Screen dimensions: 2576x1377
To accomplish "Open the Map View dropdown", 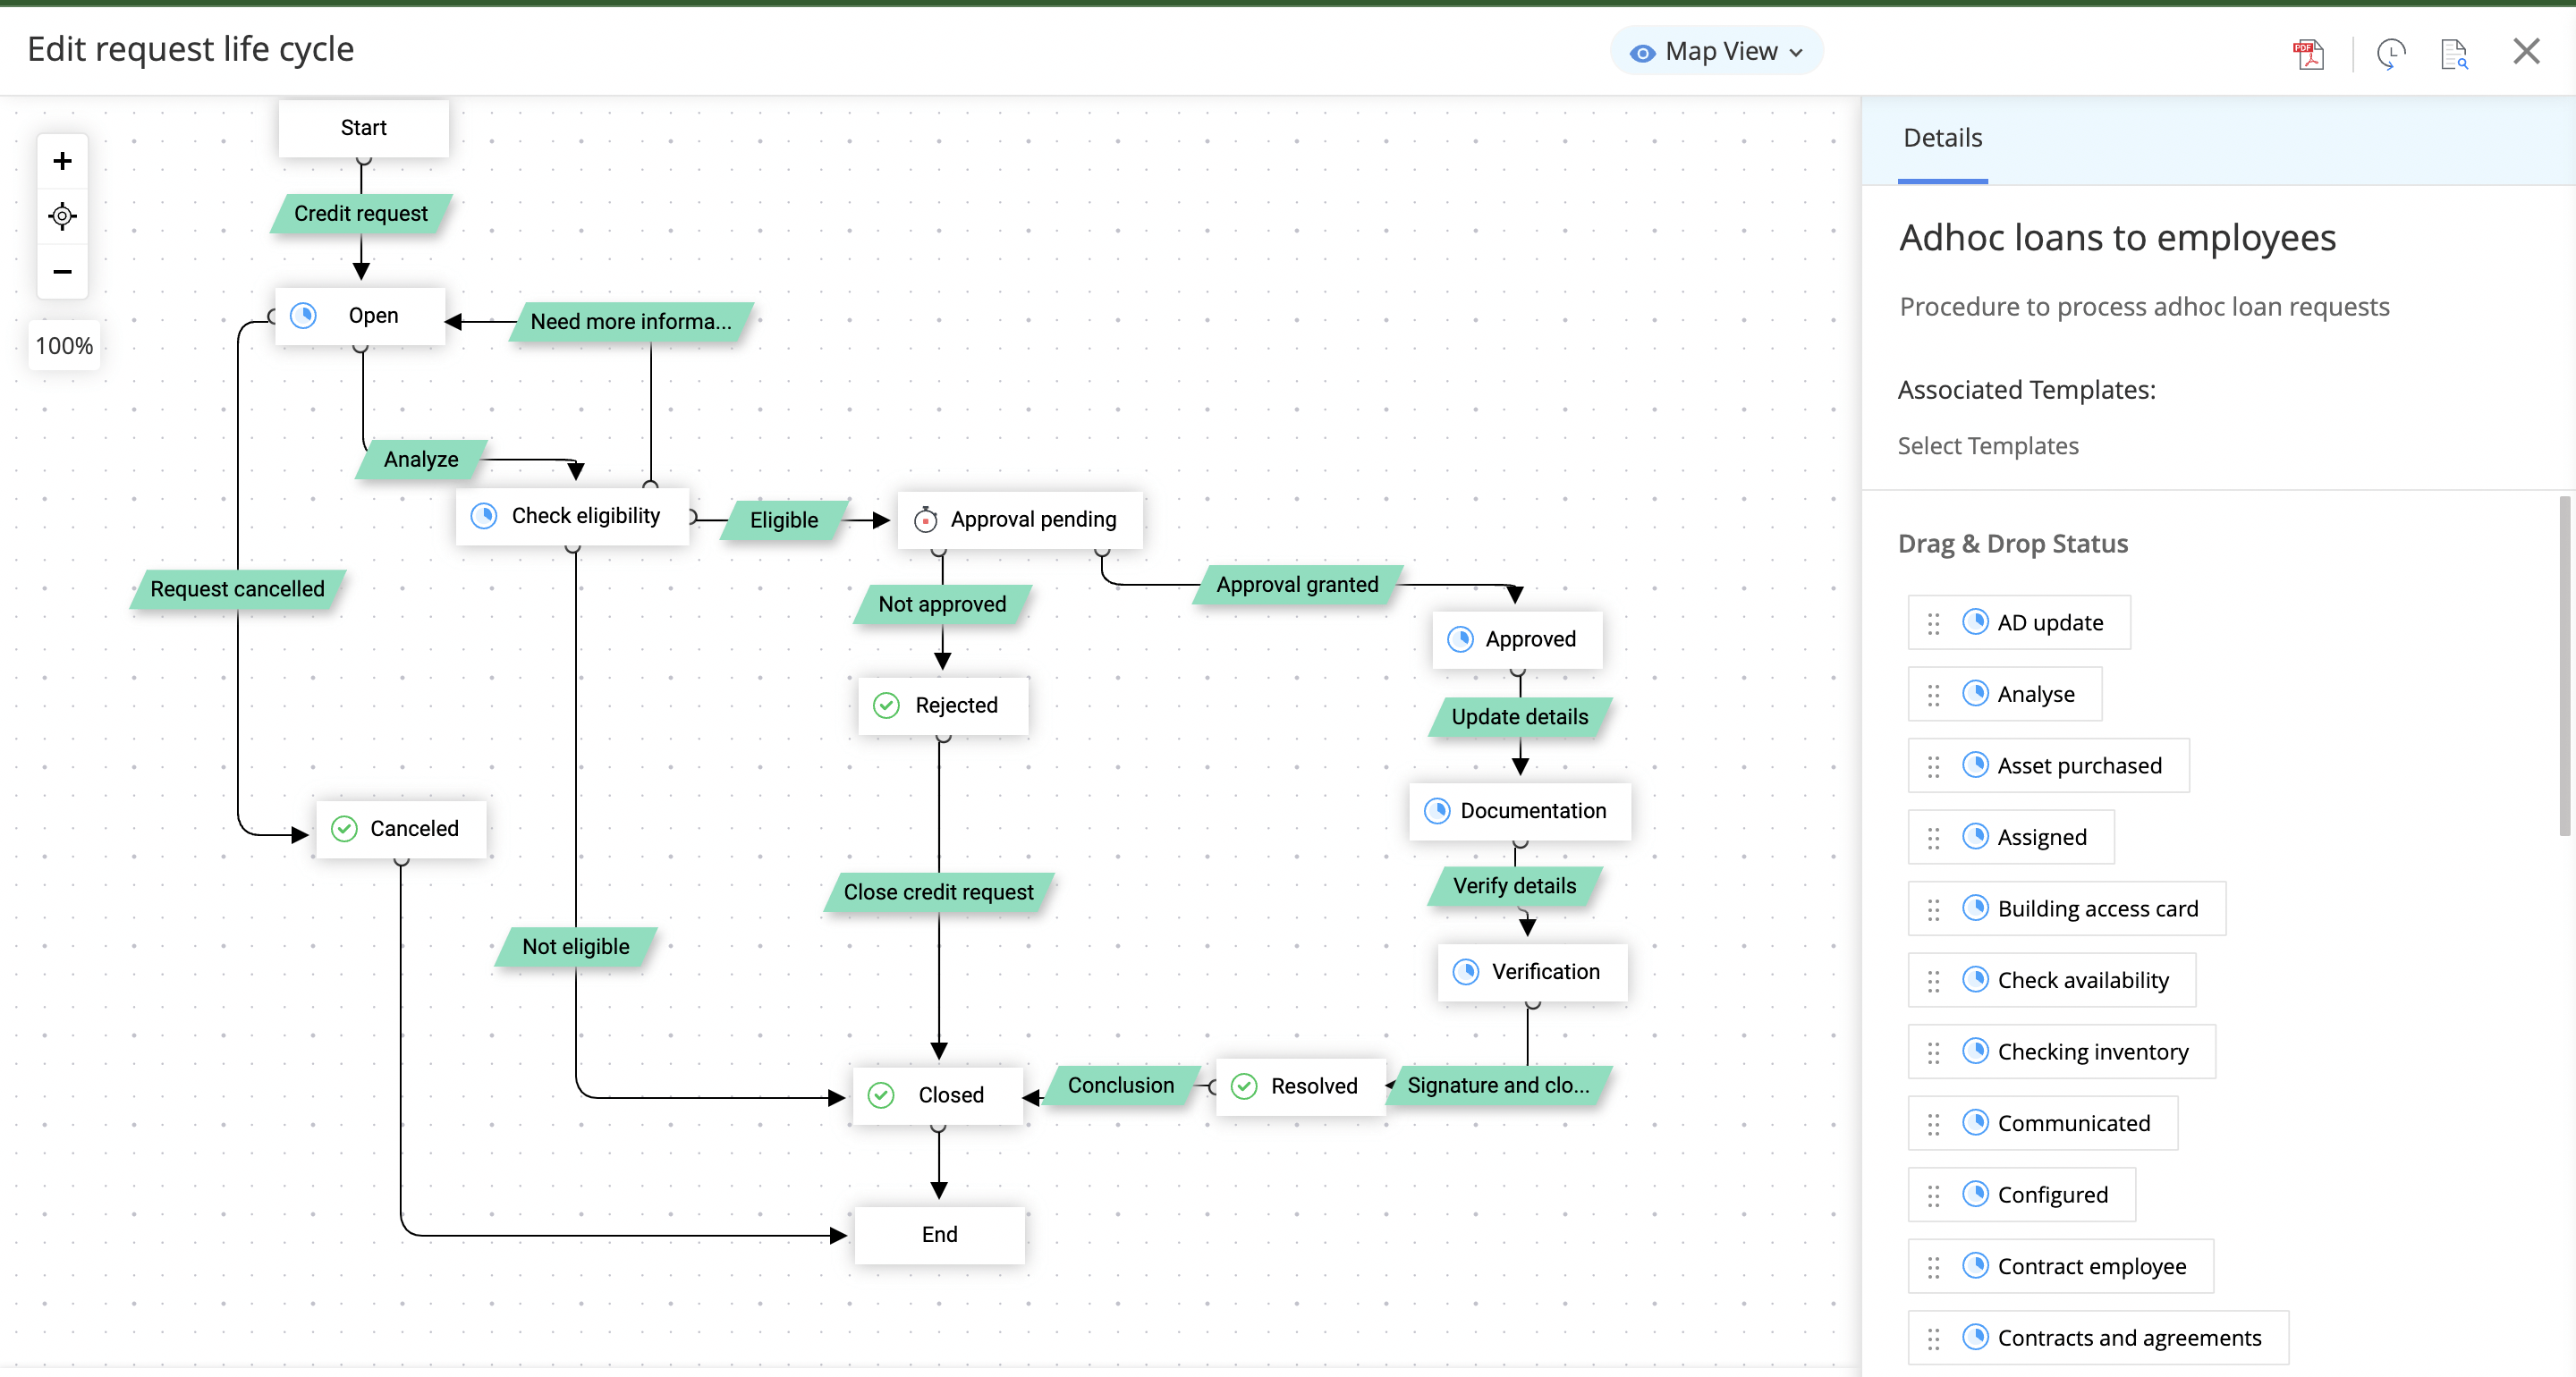I will tap(1716, 52).
